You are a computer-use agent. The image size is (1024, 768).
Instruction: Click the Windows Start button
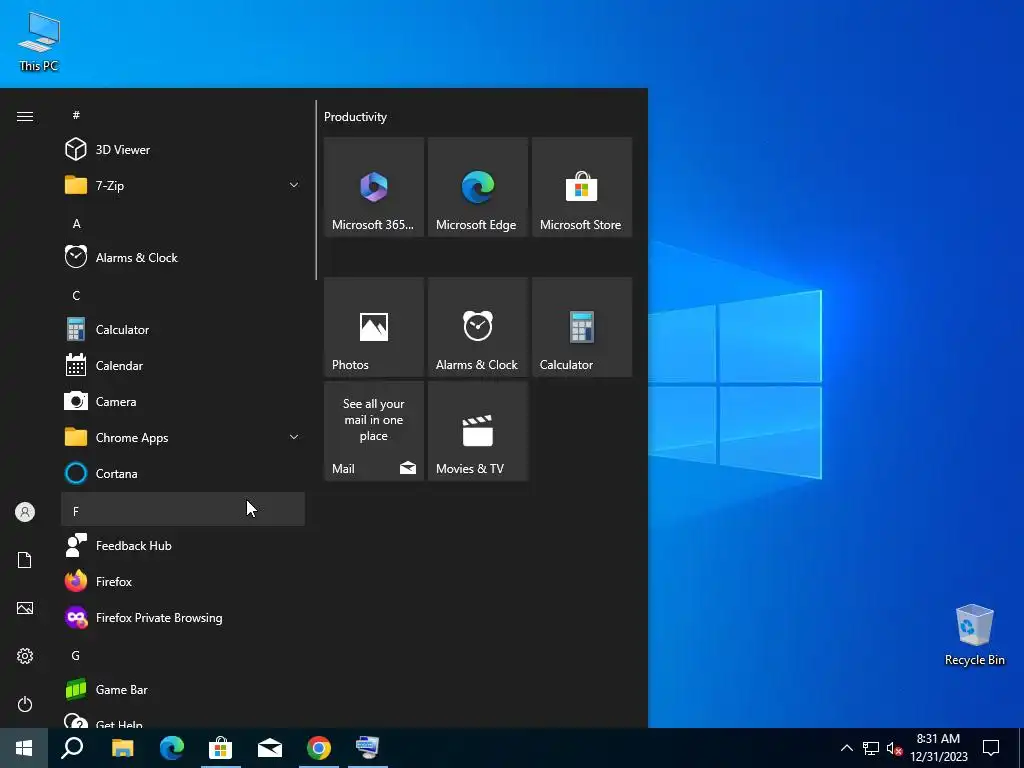tap(24, 748)
